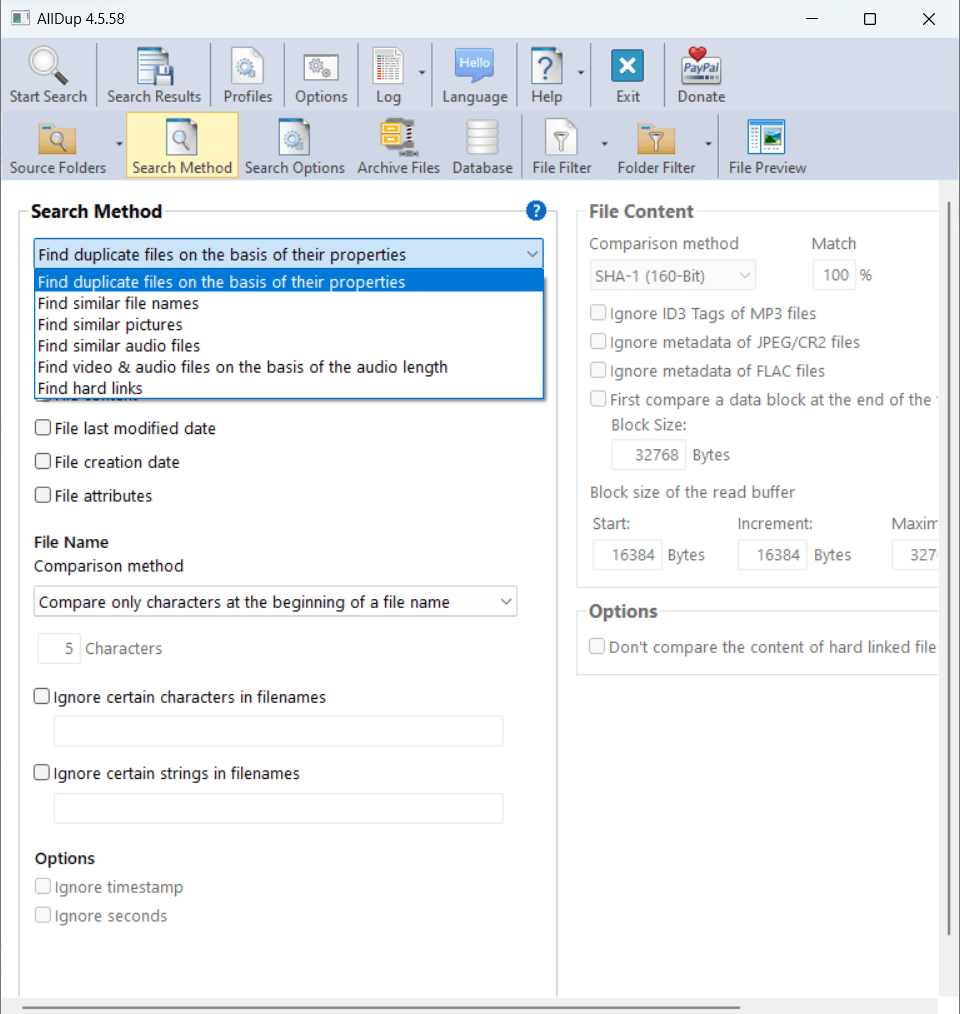
Task: Click the Block Size 32768 field
Action: 648,455
